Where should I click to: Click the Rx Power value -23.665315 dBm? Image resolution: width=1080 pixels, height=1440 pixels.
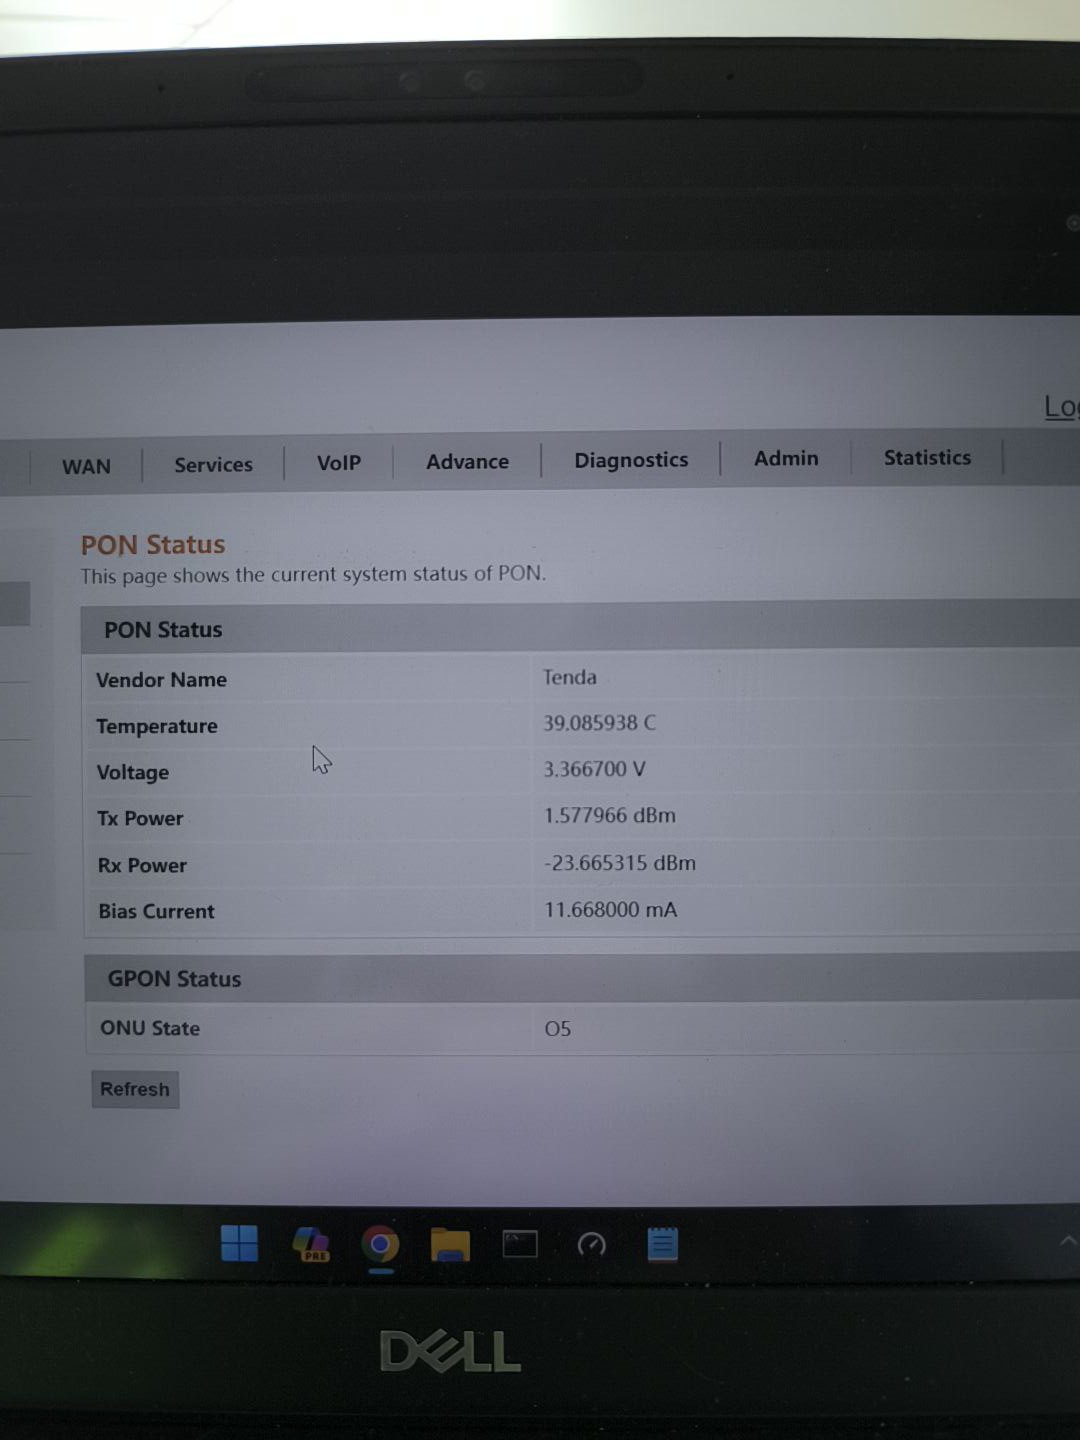(620, 863)
